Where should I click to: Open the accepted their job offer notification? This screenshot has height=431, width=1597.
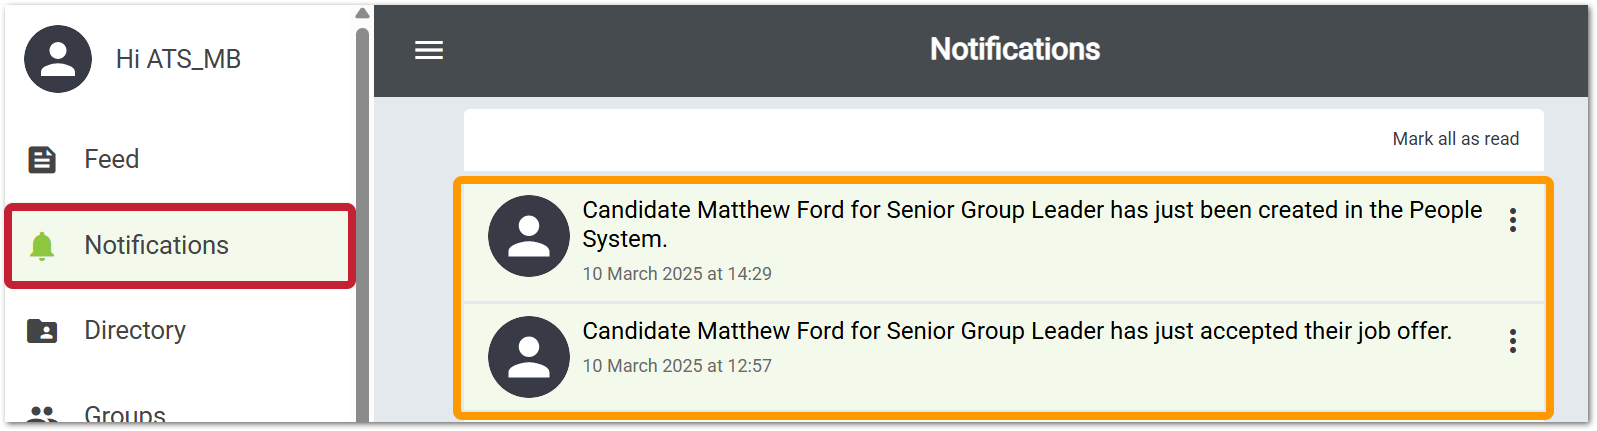tap(1004, 357)
